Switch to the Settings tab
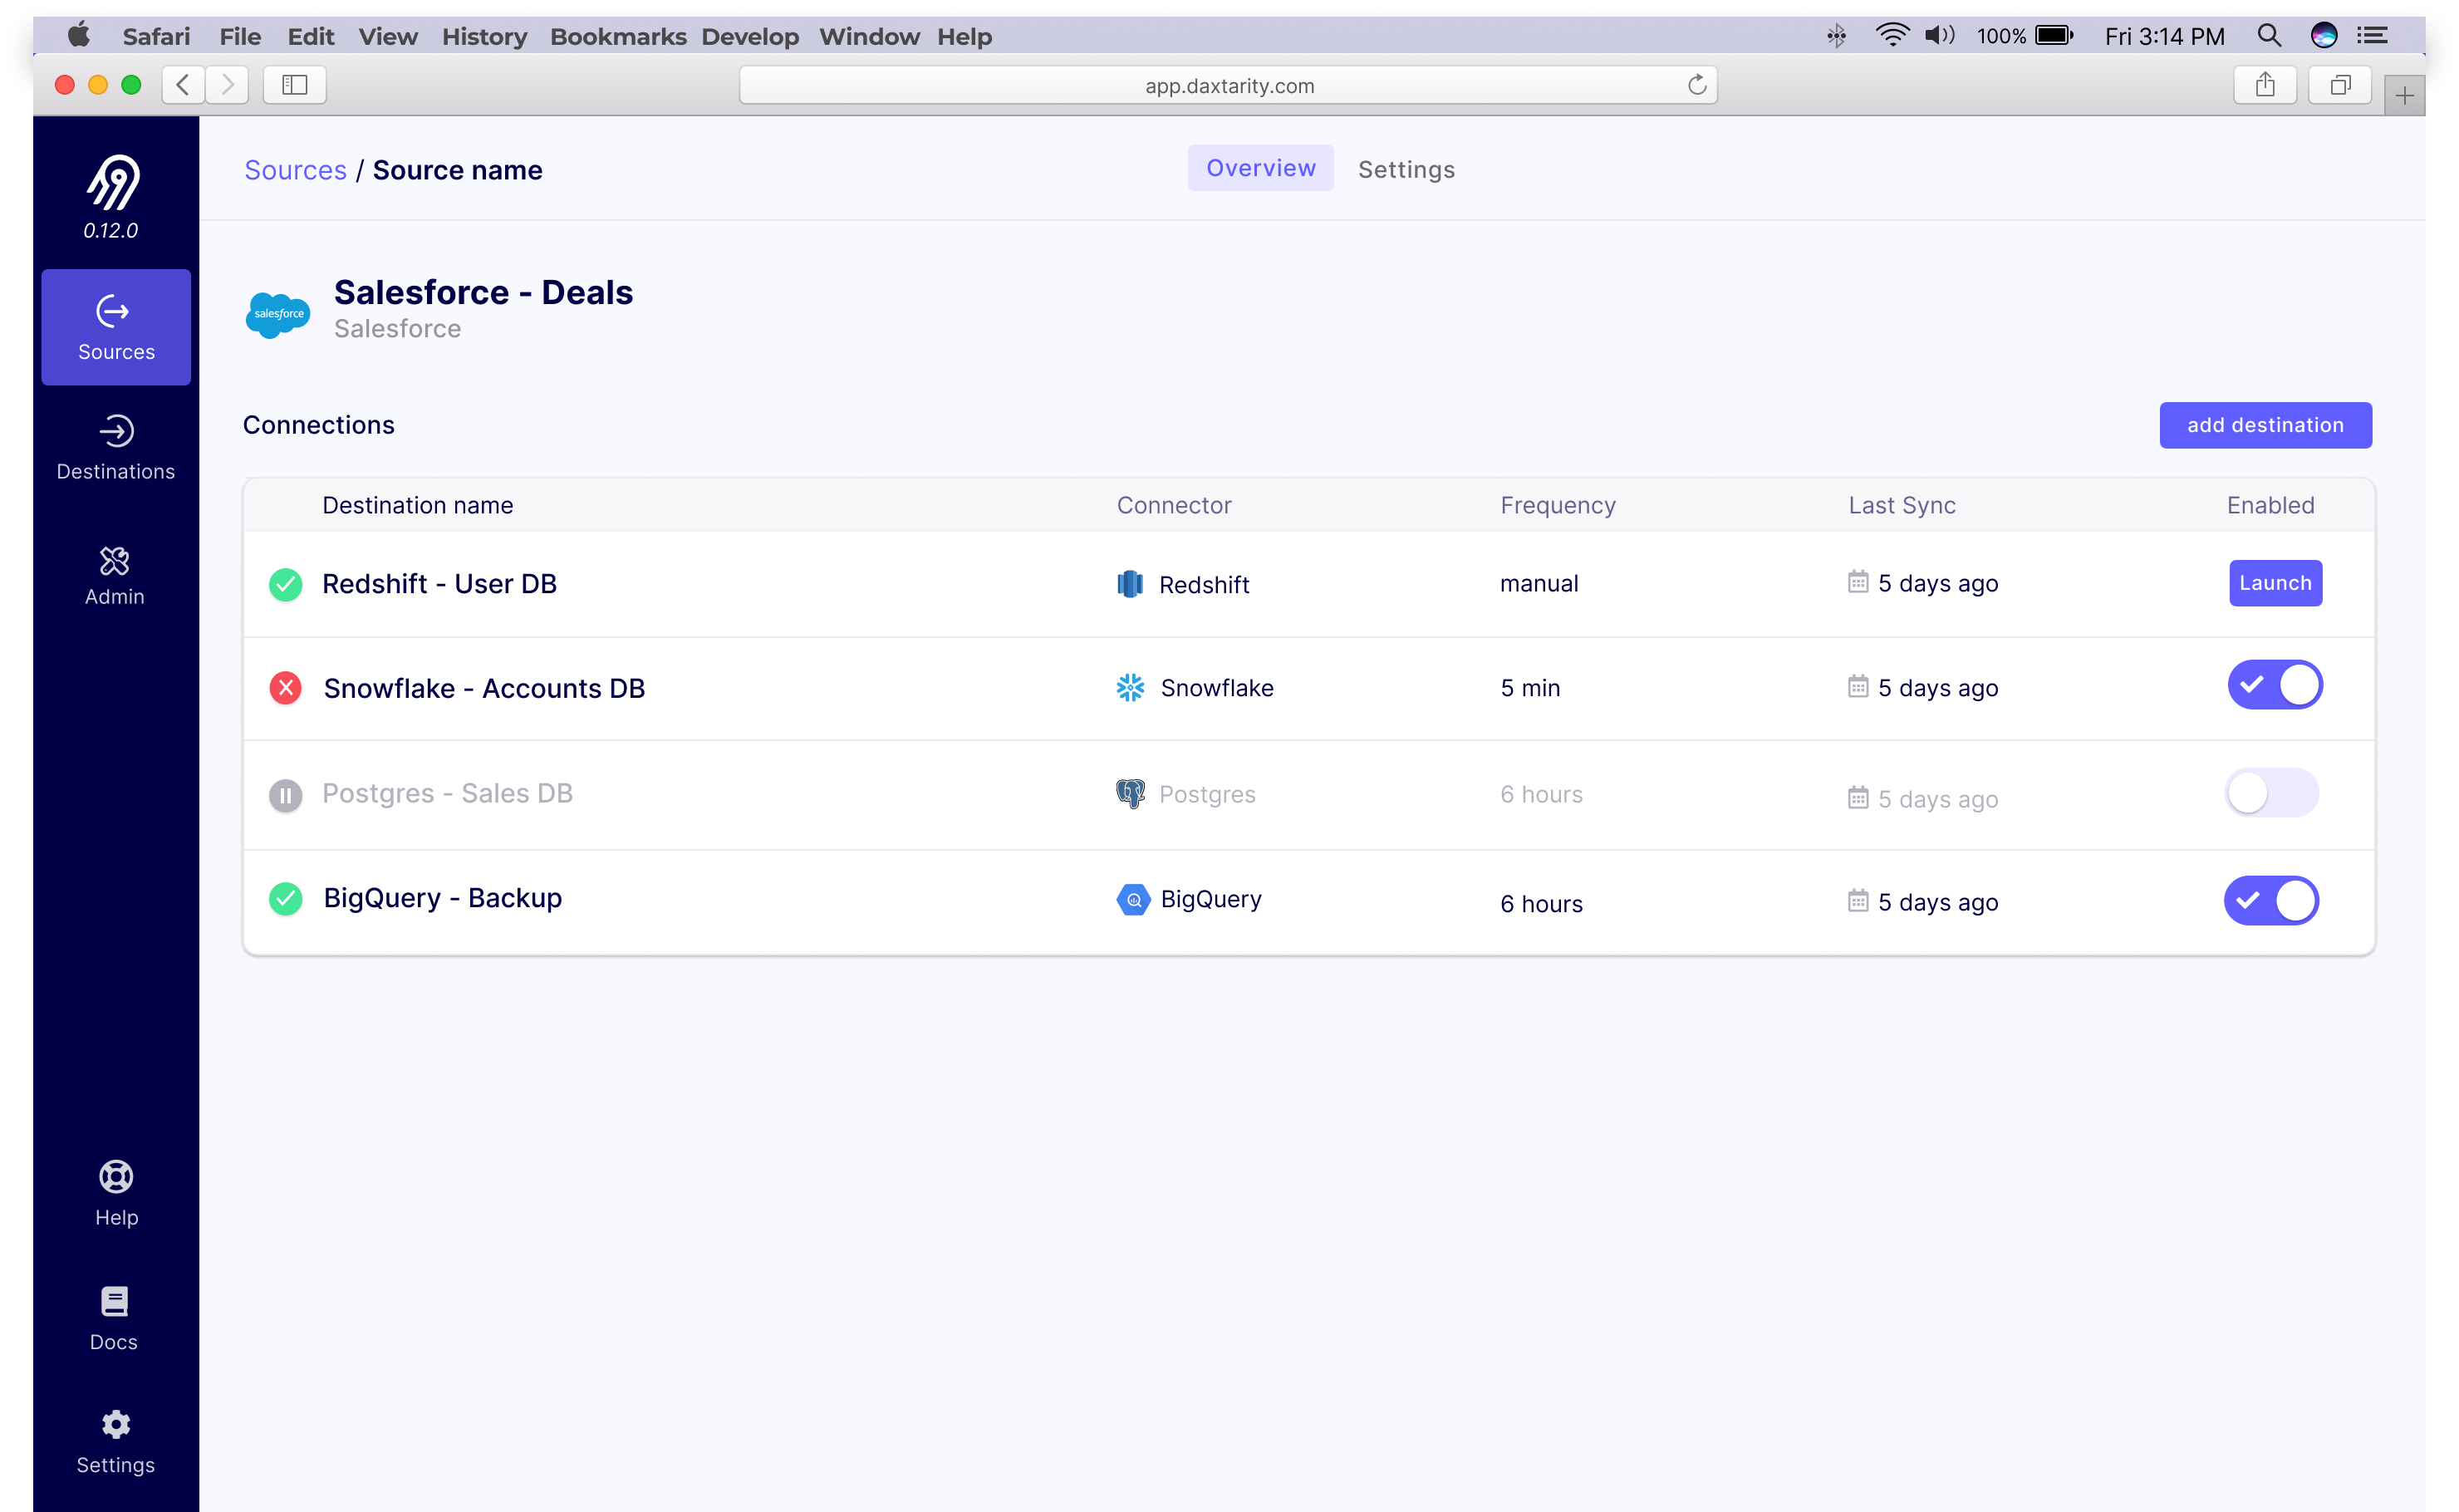 1406,169
